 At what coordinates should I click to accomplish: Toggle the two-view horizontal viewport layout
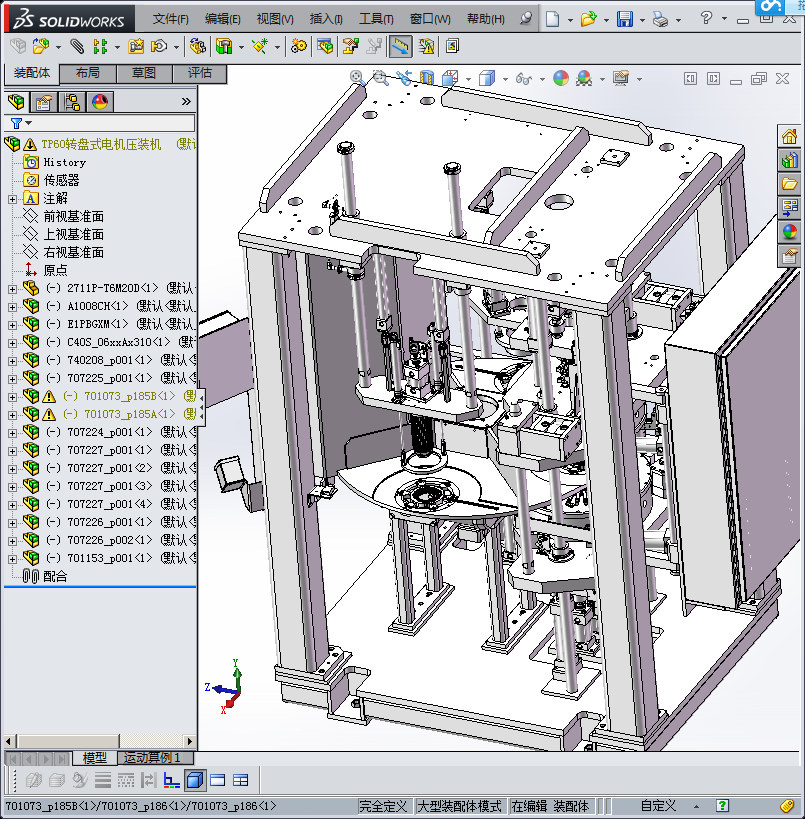point(218,780)
